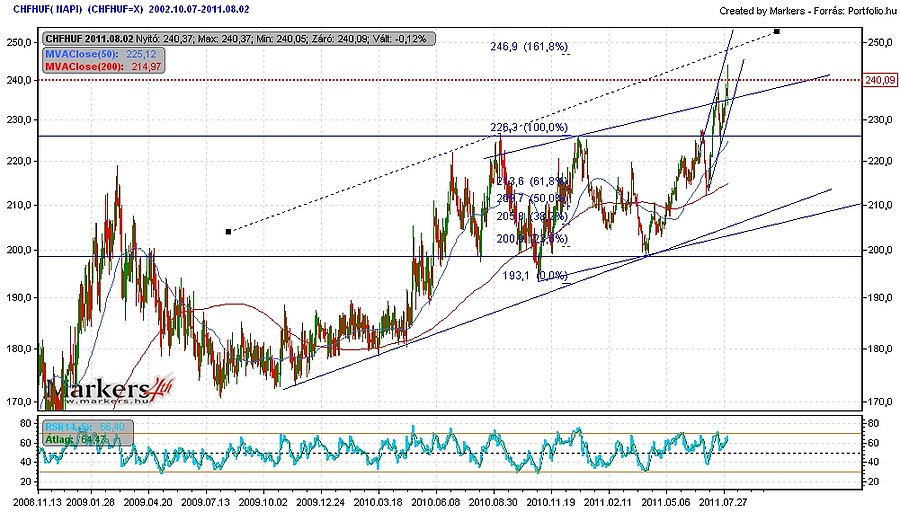Select the 226,3 (100,0%) Fibonacci level label
This screenshot has height=512, width=900.
point(529,128)
